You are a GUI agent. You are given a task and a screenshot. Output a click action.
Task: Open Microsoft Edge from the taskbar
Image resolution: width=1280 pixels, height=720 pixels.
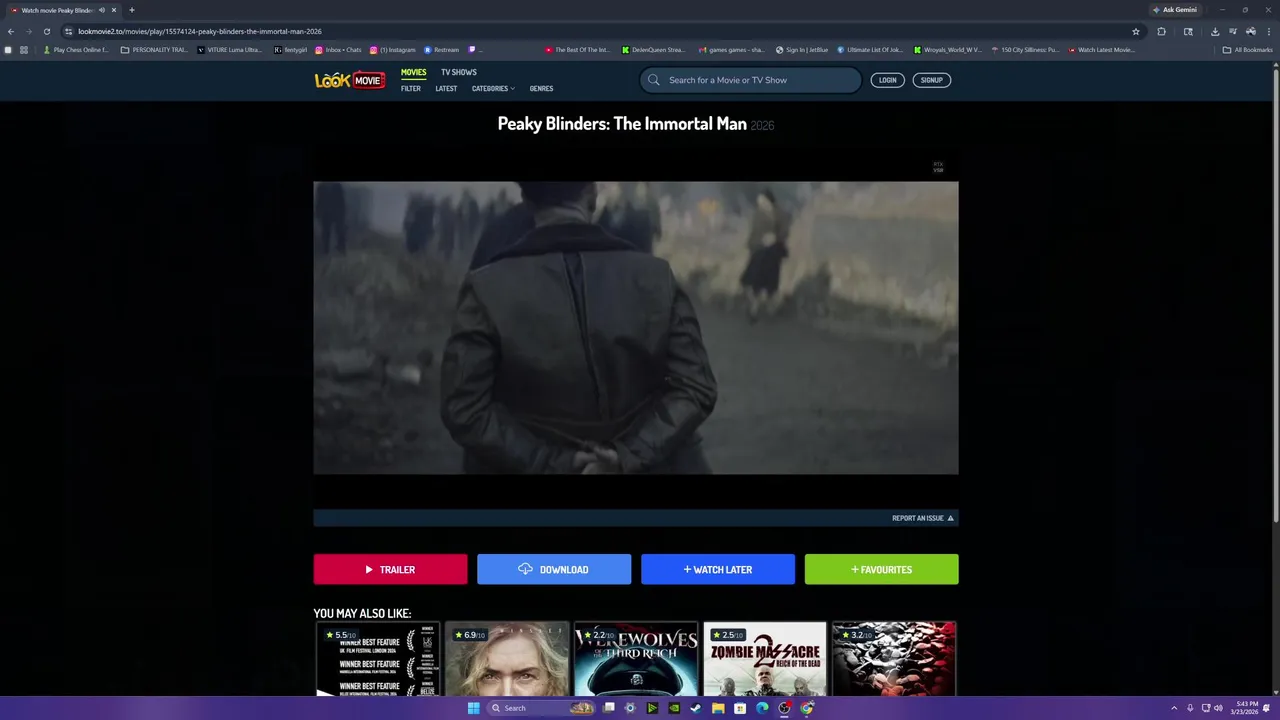pos(762,708)
